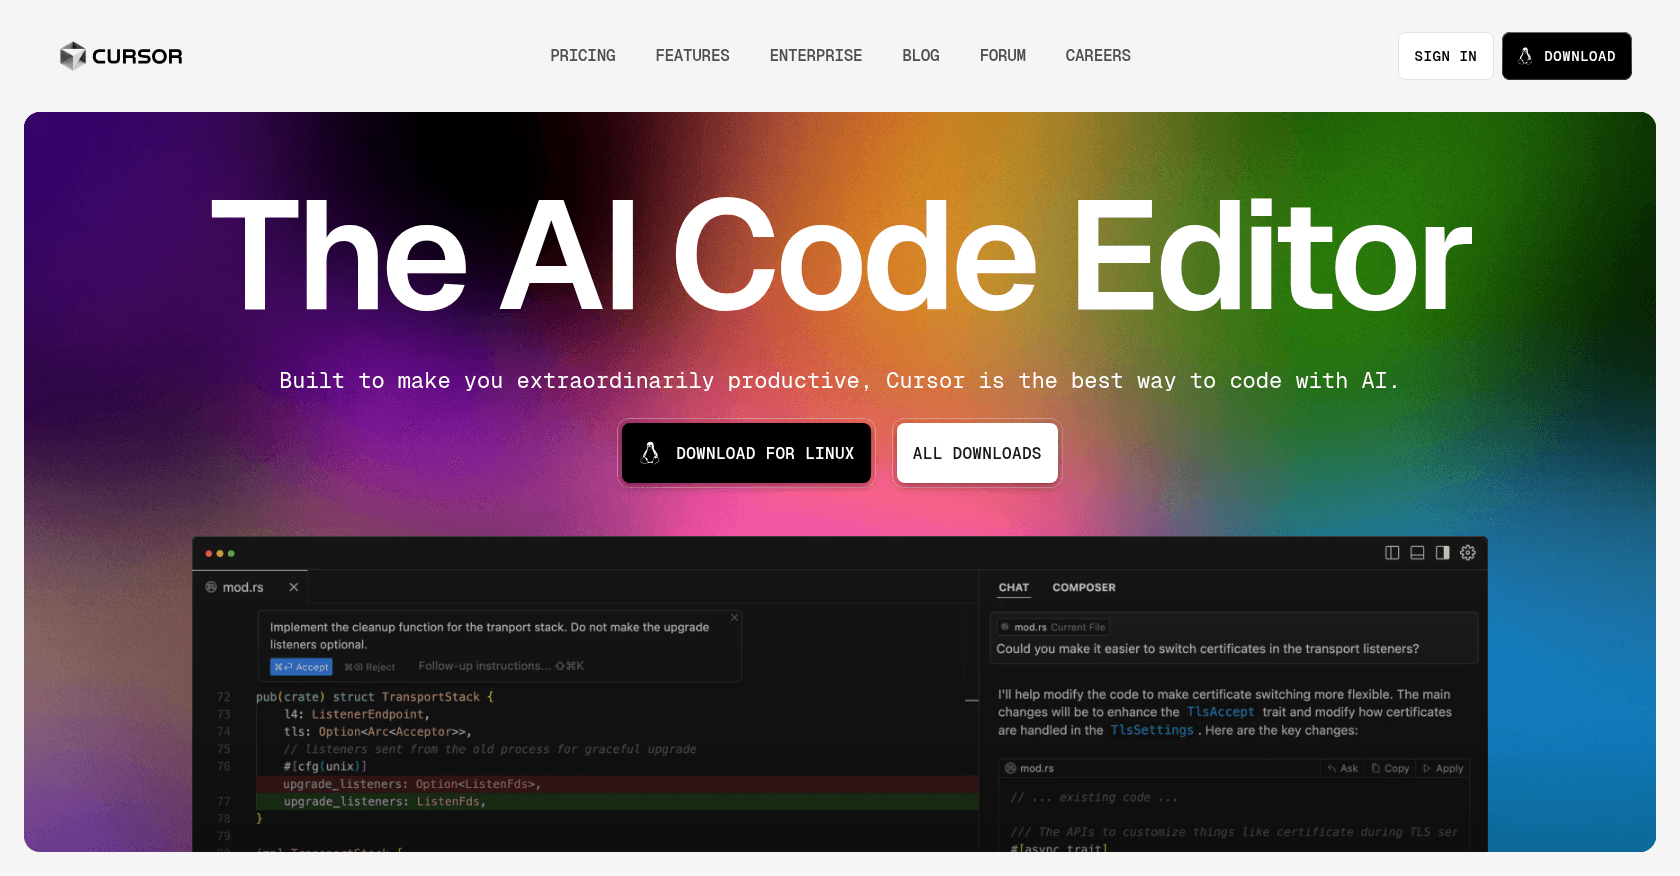Go to the Features page

click(x=692, y=56)
